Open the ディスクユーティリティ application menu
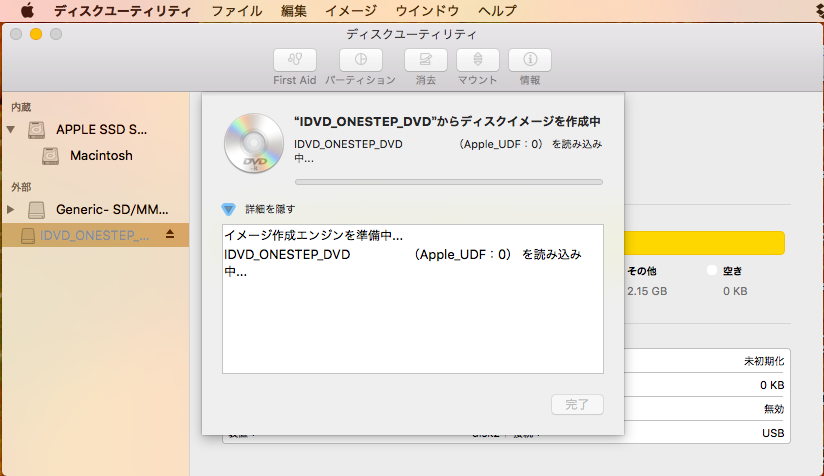This screenshot has width=824, height=476. [122, 11]
